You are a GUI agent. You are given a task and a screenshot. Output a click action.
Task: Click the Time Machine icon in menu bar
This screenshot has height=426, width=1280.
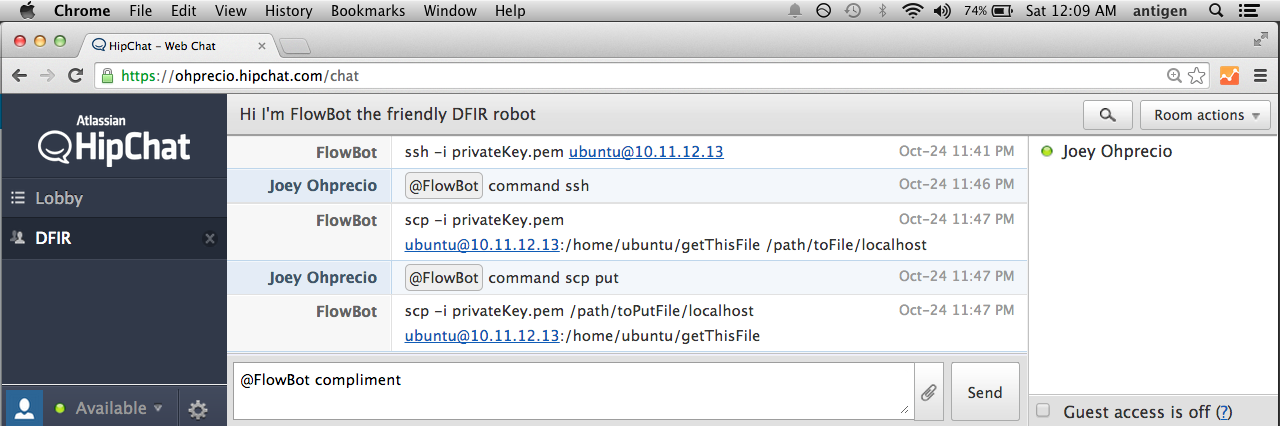tap(852, 11)
